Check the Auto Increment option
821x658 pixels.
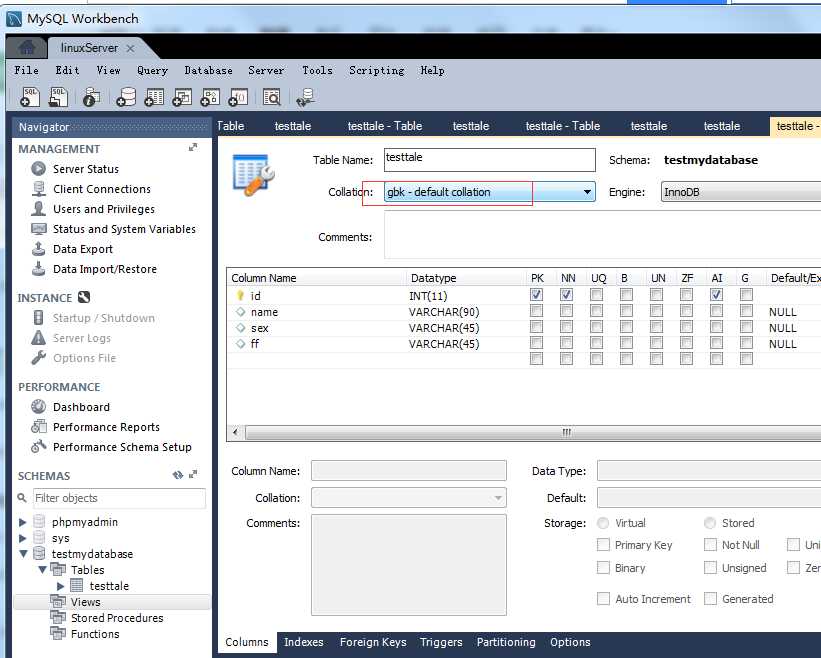click(x=603, y=598)
